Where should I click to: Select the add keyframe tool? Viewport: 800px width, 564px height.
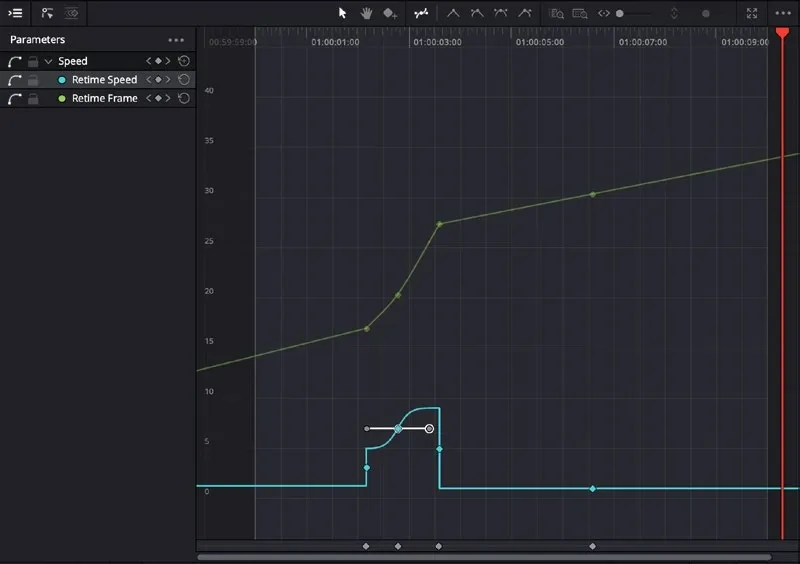point(390,14)
